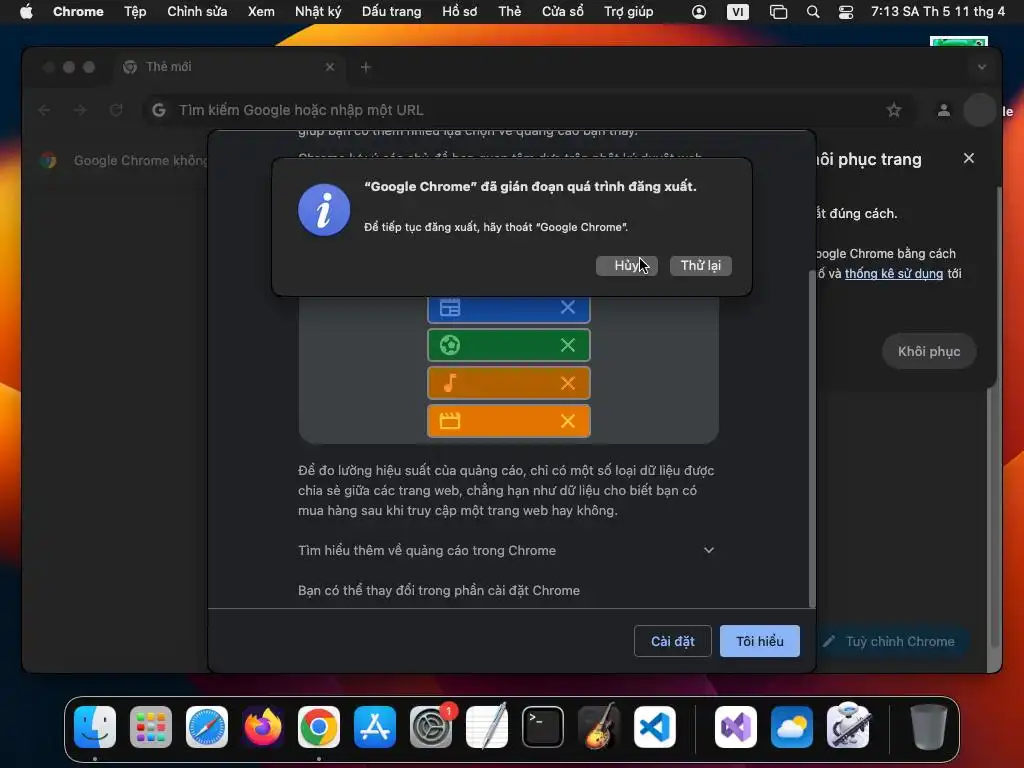Open System Settings from the dock
1024x768 pixels.
(x=431, y=727)
